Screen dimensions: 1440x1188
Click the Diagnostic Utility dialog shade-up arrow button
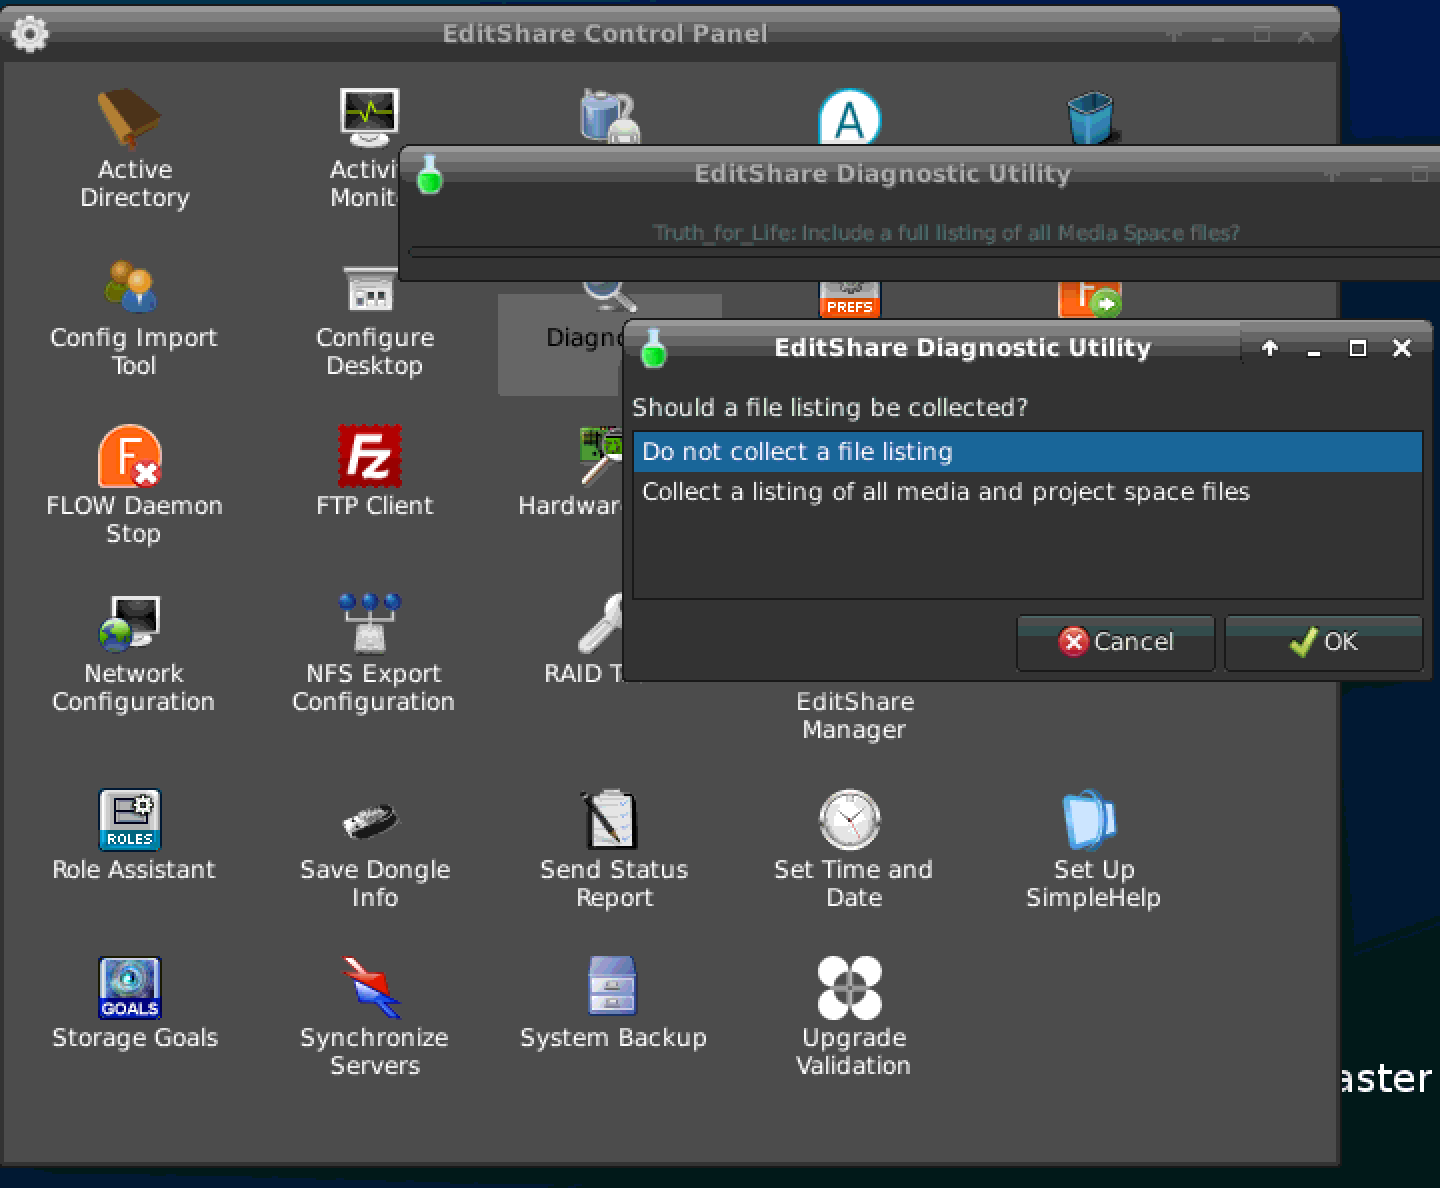click(x=1270, y=348)
